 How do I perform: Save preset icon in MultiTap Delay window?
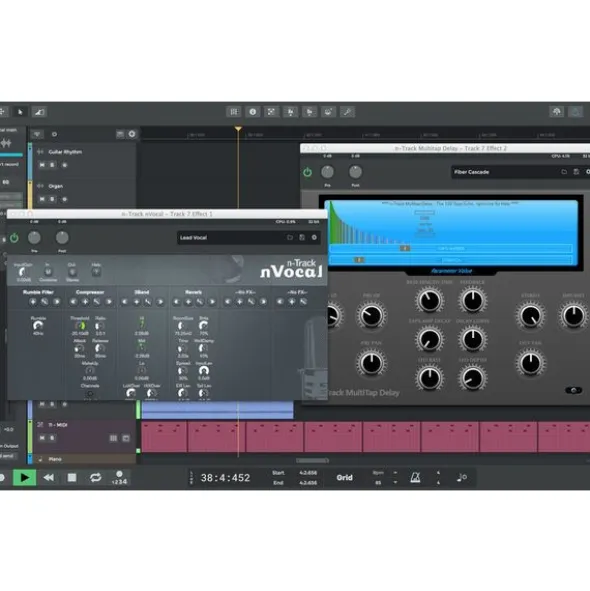(x=576, y=172)
